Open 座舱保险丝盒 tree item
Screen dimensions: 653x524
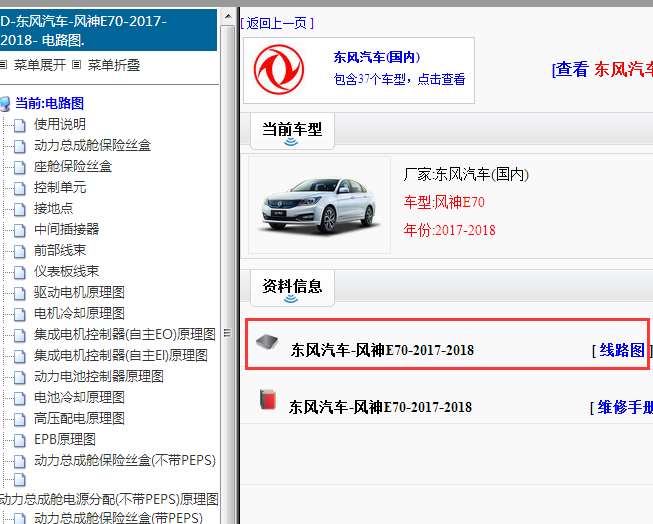pyautogui.click(x=73, y=166)
